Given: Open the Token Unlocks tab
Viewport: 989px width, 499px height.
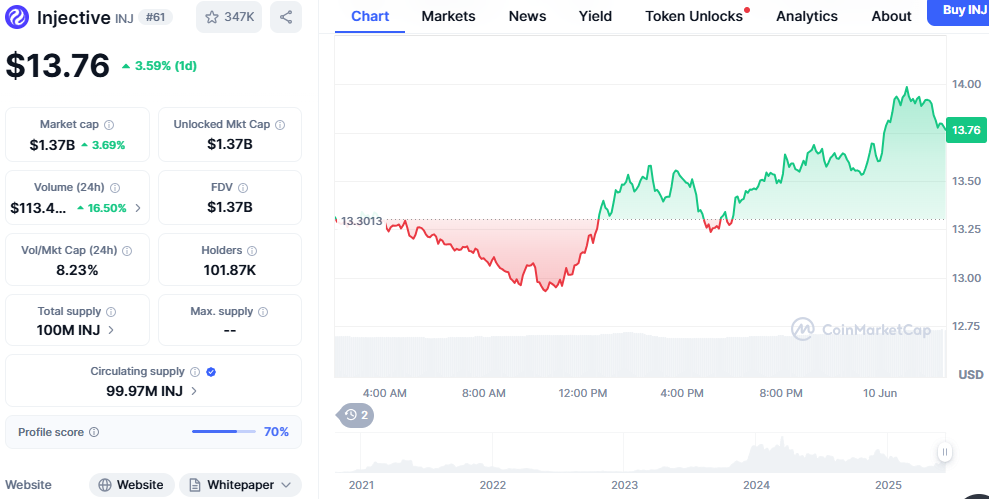Looking at the screenshot, I should 696,17.
